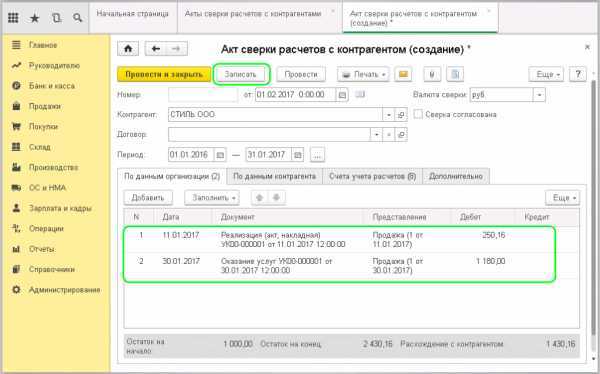
Task: Open the Контрагент record via open icon
Action: point(401,114)
